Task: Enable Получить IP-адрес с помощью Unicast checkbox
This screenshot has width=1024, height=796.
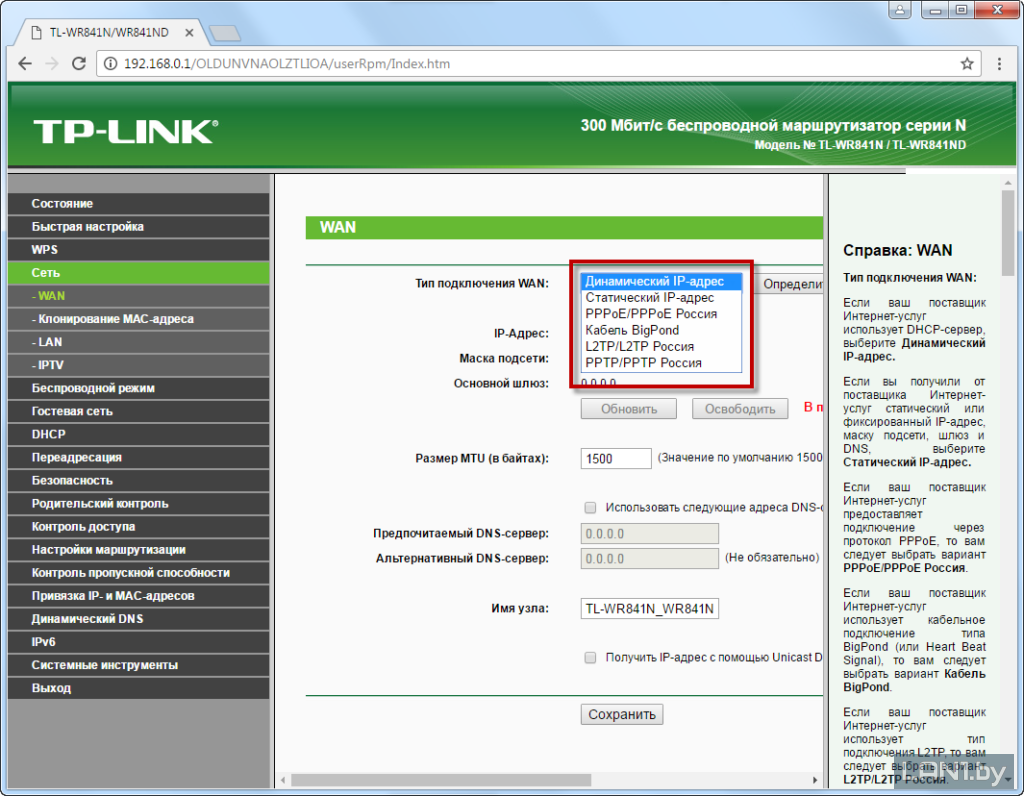Action: 590,658
